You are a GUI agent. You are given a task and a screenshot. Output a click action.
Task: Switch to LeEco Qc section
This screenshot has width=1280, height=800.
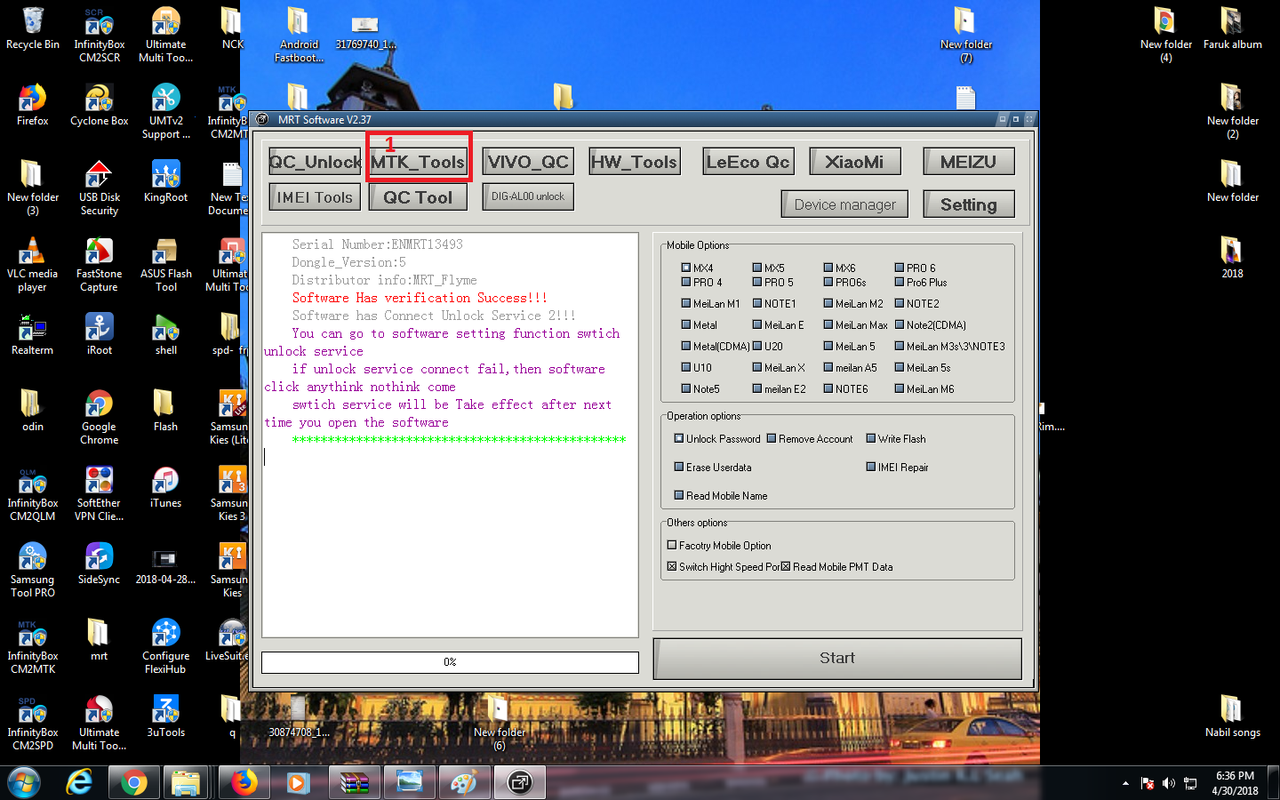tap(748, 162)
